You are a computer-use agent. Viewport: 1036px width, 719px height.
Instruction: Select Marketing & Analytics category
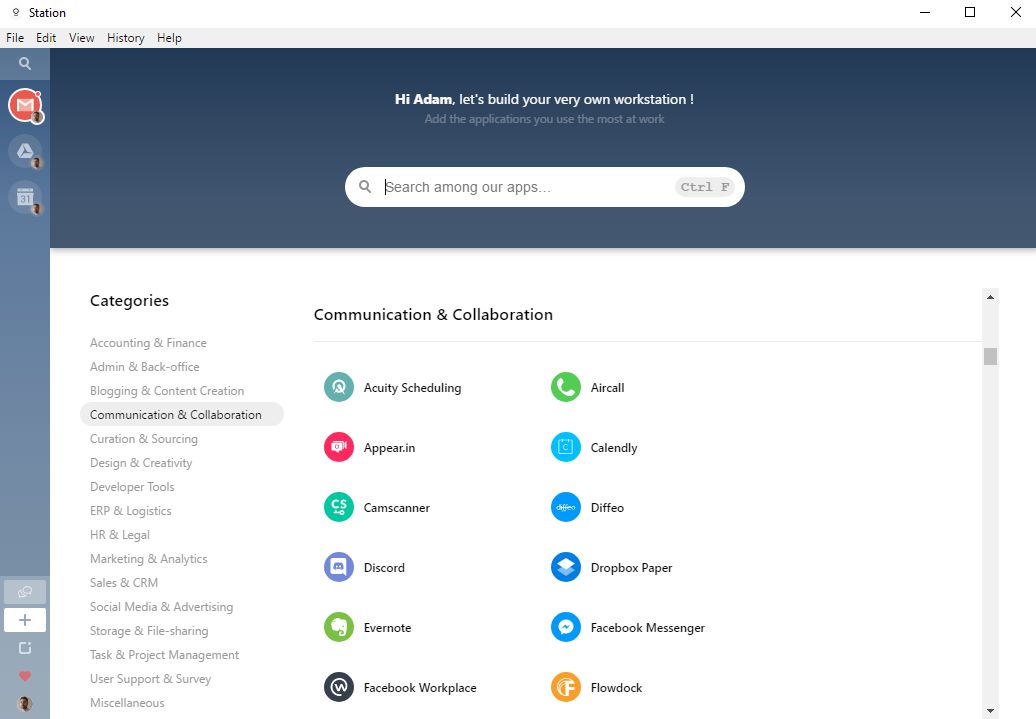click(x=149, y=559)
